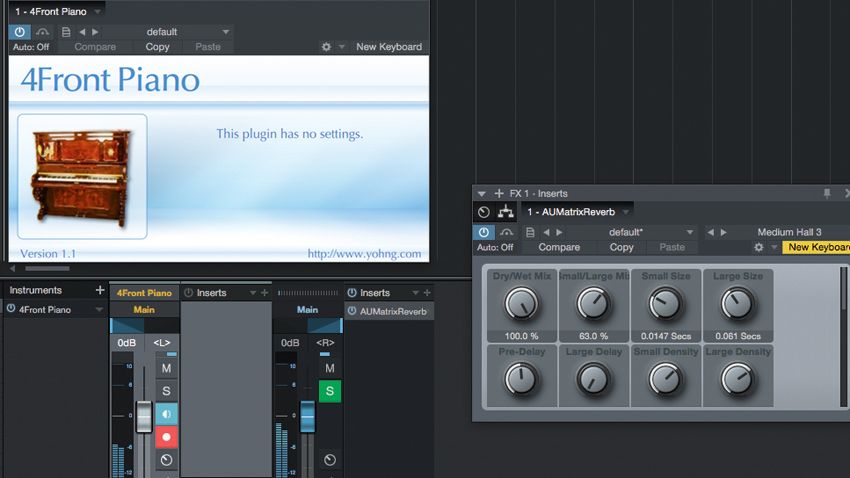The image size is (850, 478).
Task: Click the horizontal scrollbar below the piano plugin
Action: pos(47,268)
